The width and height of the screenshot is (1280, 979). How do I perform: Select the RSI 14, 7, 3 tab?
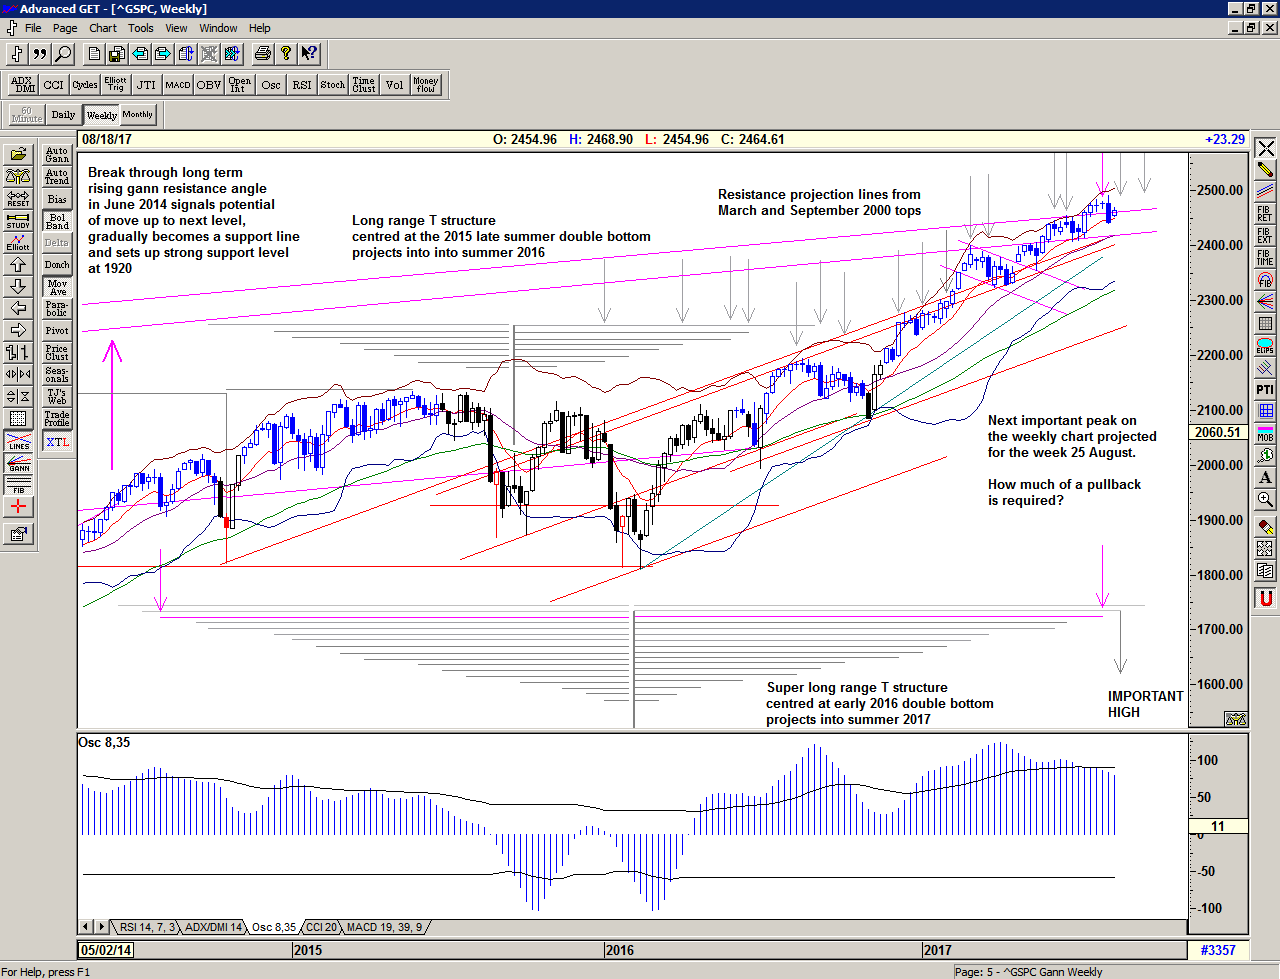point(146,927)
